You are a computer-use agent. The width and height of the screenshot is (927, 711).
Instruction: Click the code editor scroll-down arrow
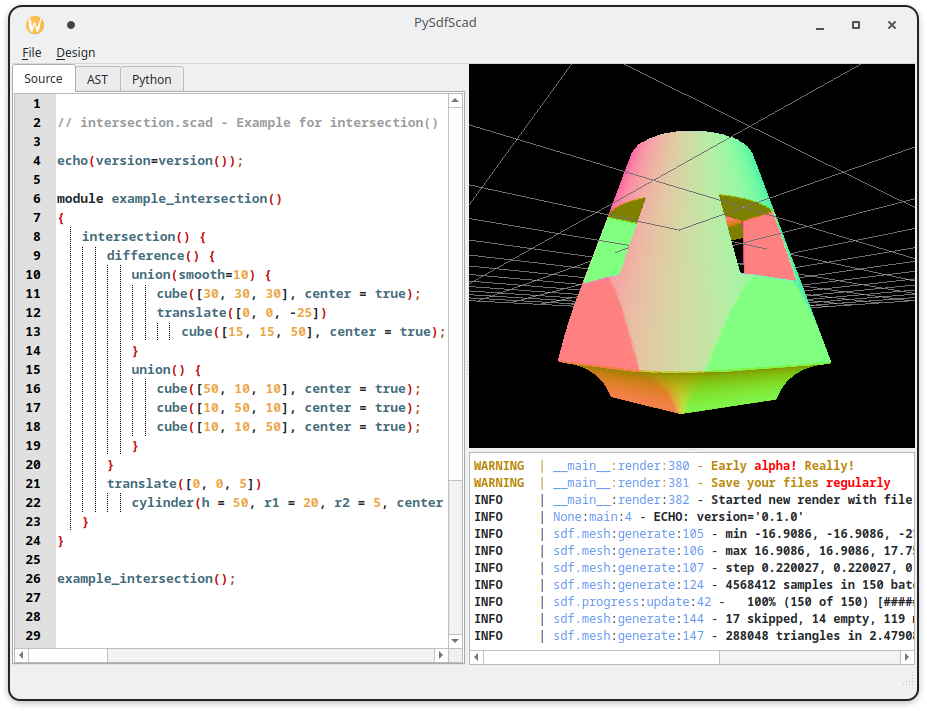(x=456, y=641)
